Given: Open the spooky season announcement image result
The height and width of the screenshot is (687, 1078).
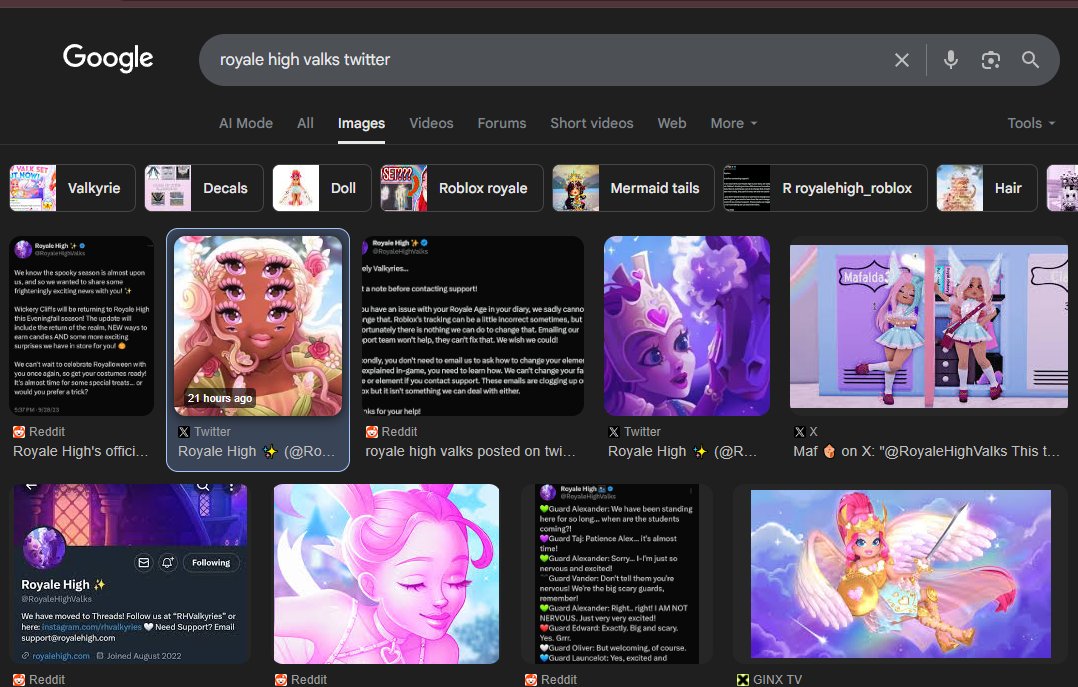Looking at the screenshot, I should pos(81,326).
